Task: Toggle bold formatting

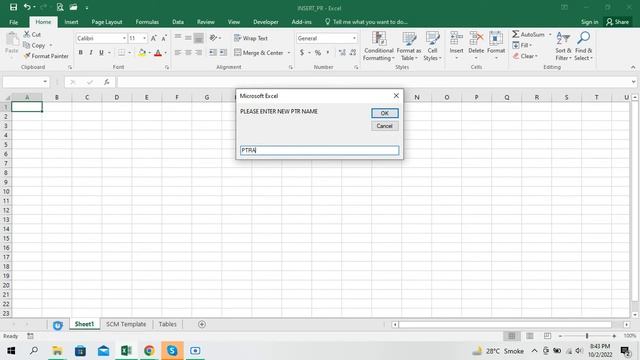Action: point(81,53)
